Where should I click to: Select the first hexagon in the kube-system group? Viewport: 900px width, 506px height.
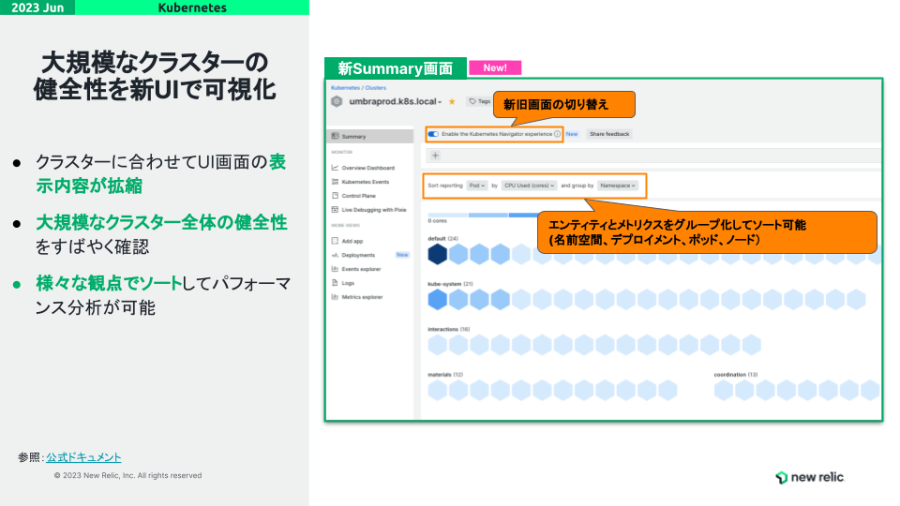437,299
